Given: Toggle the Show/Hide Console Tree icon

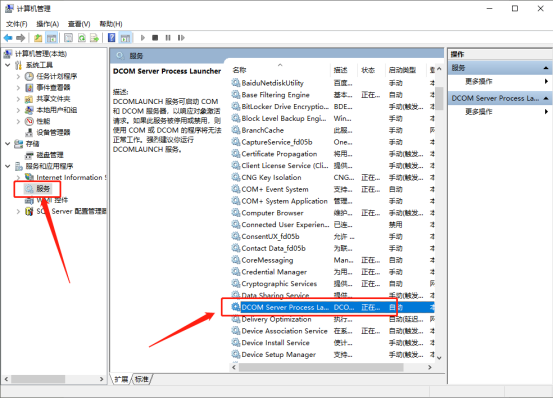Looking at the screenshot, I should (51, 38).
